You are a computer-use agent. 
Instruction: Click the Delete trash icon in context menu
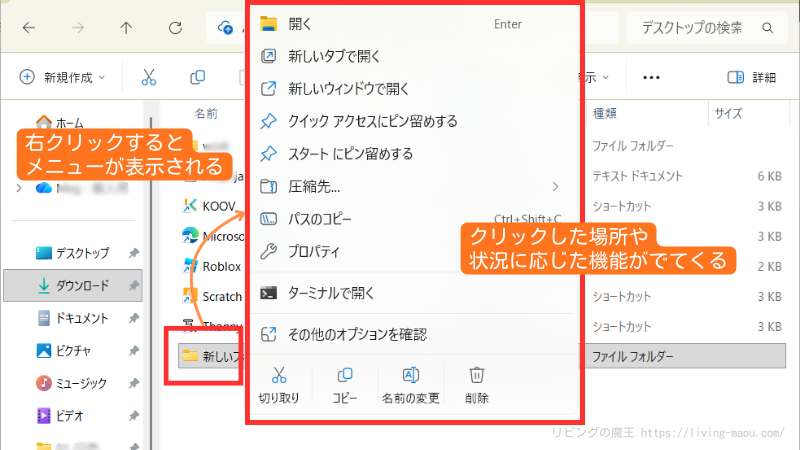(x=477, y=377)
